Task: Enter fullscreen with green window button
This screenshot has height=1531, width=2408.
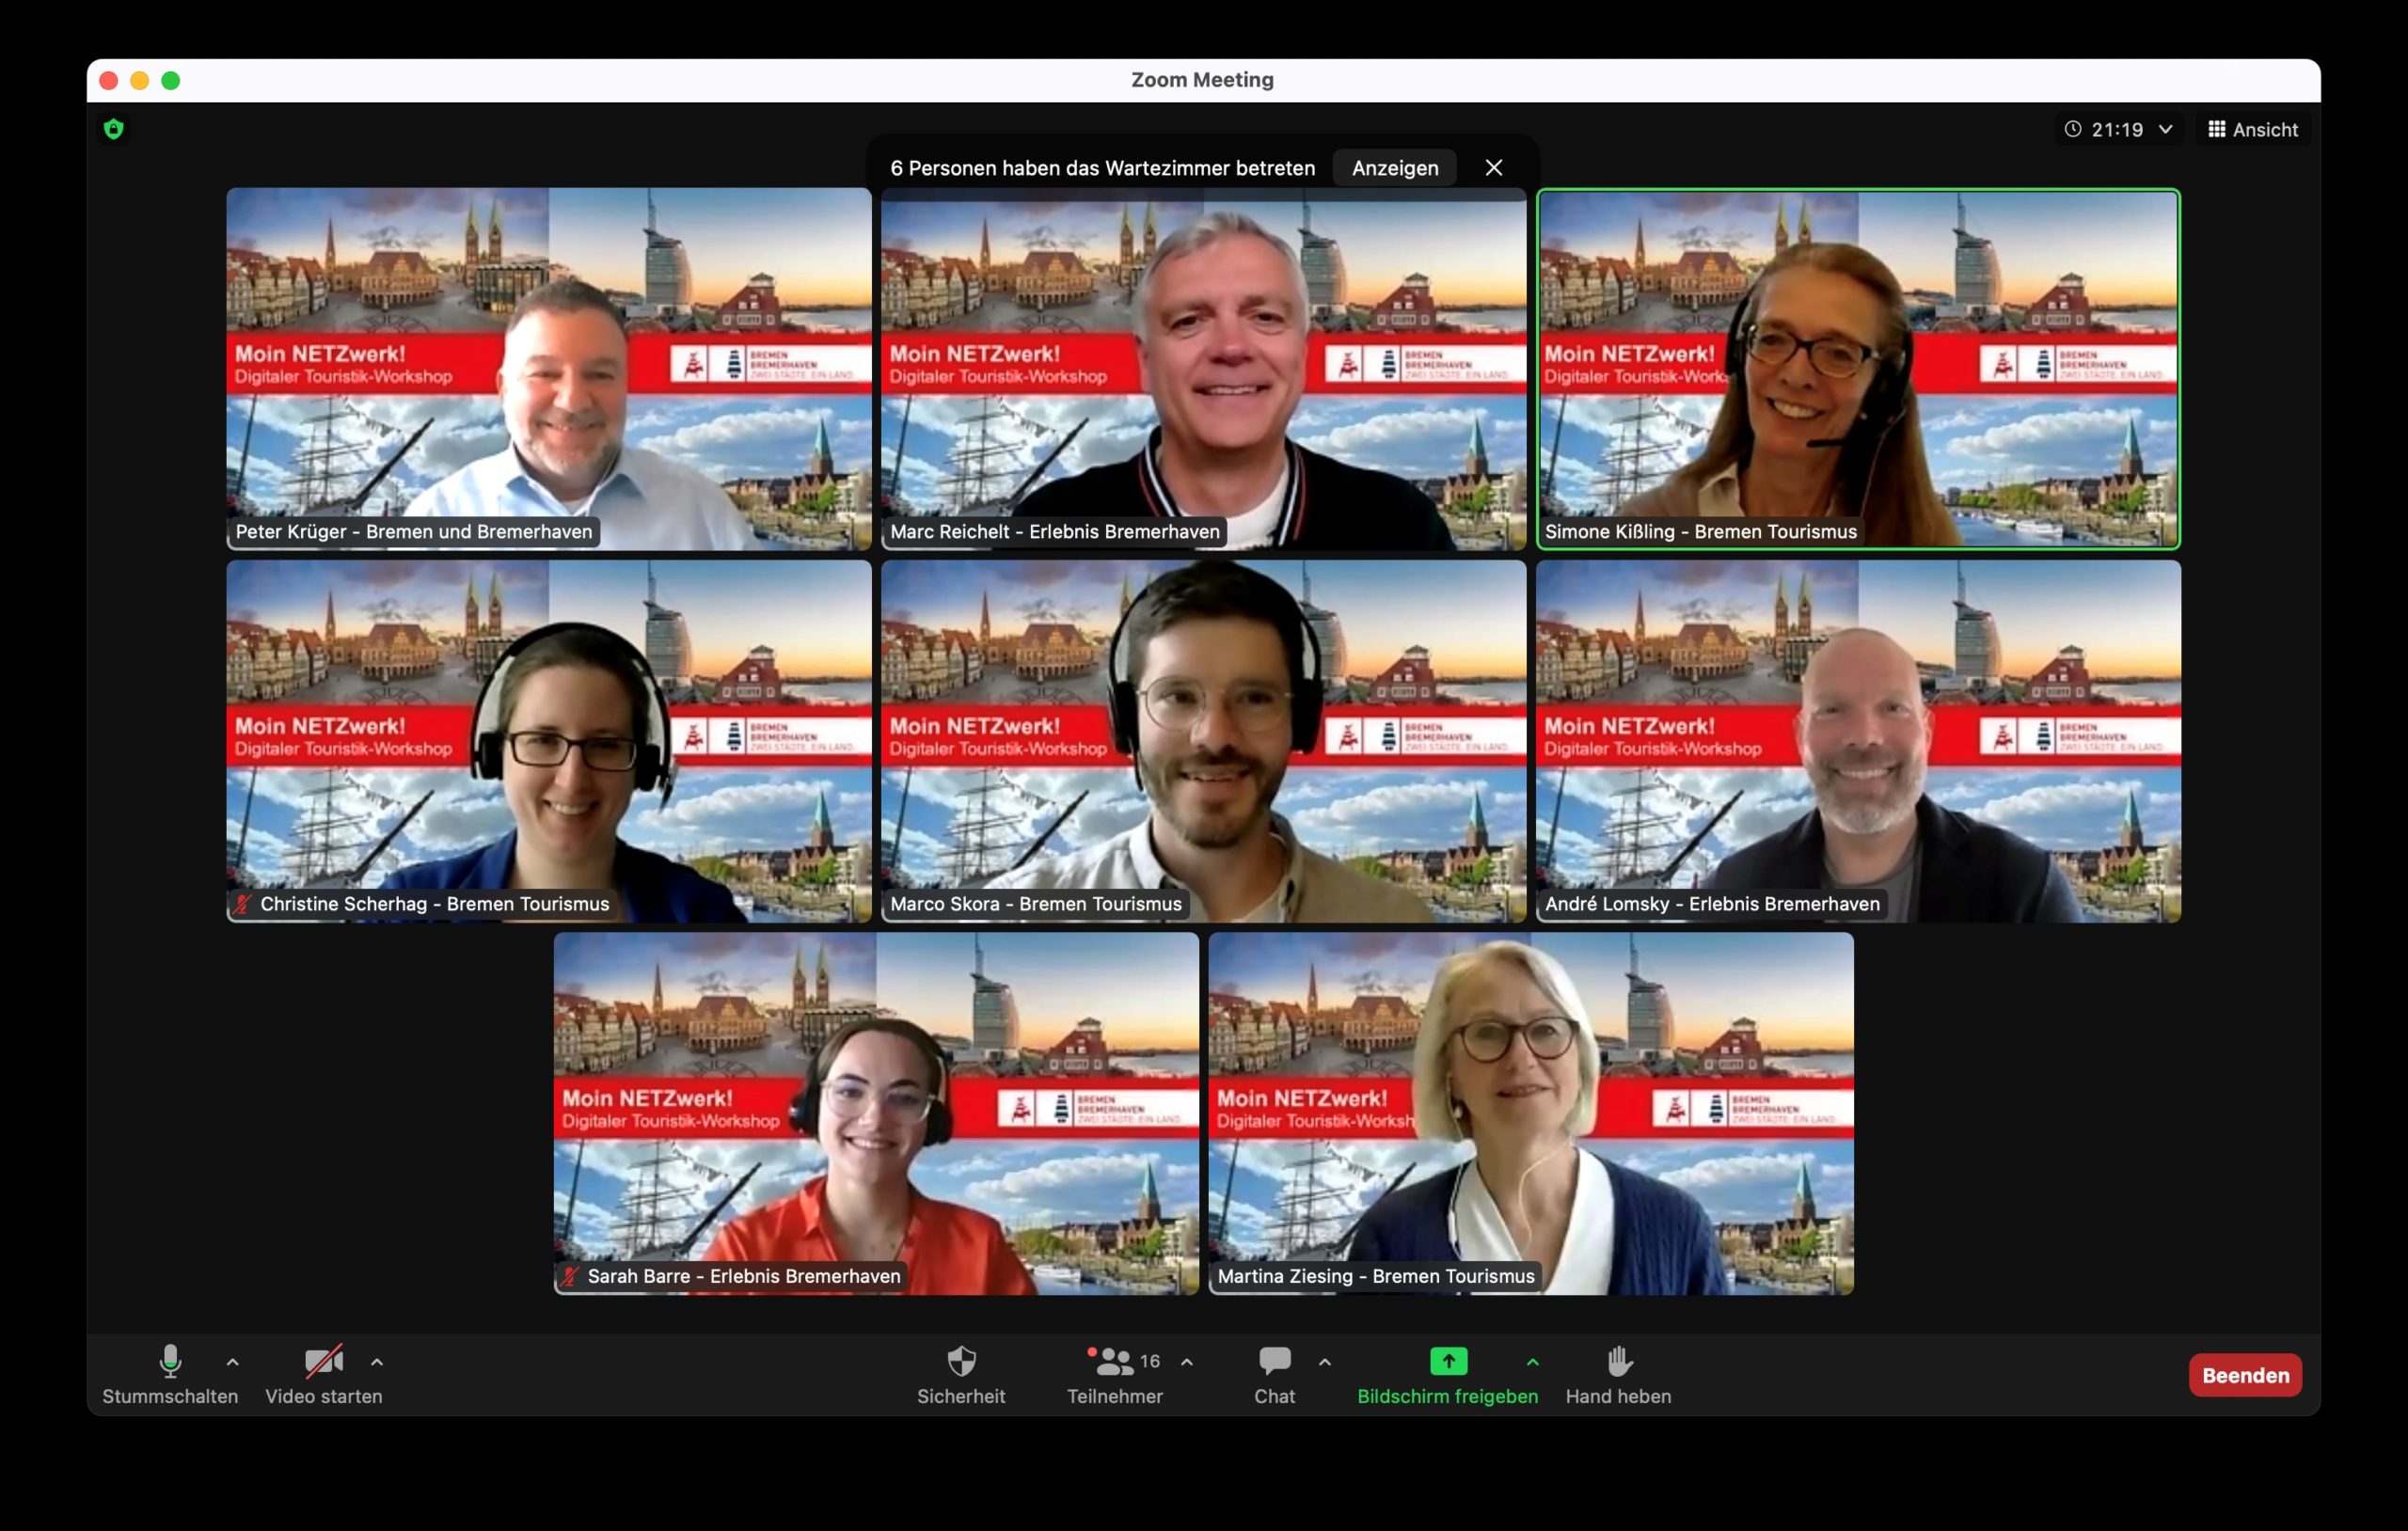Action: [x=171, y=81]
